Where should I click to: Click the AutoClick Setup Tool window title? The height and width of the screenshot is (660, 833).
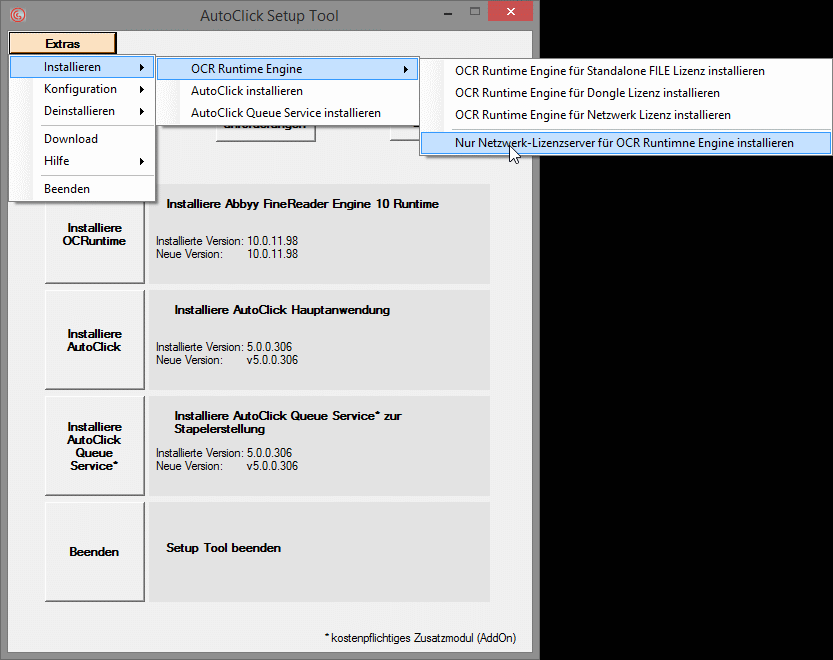[x=269, y=16]
